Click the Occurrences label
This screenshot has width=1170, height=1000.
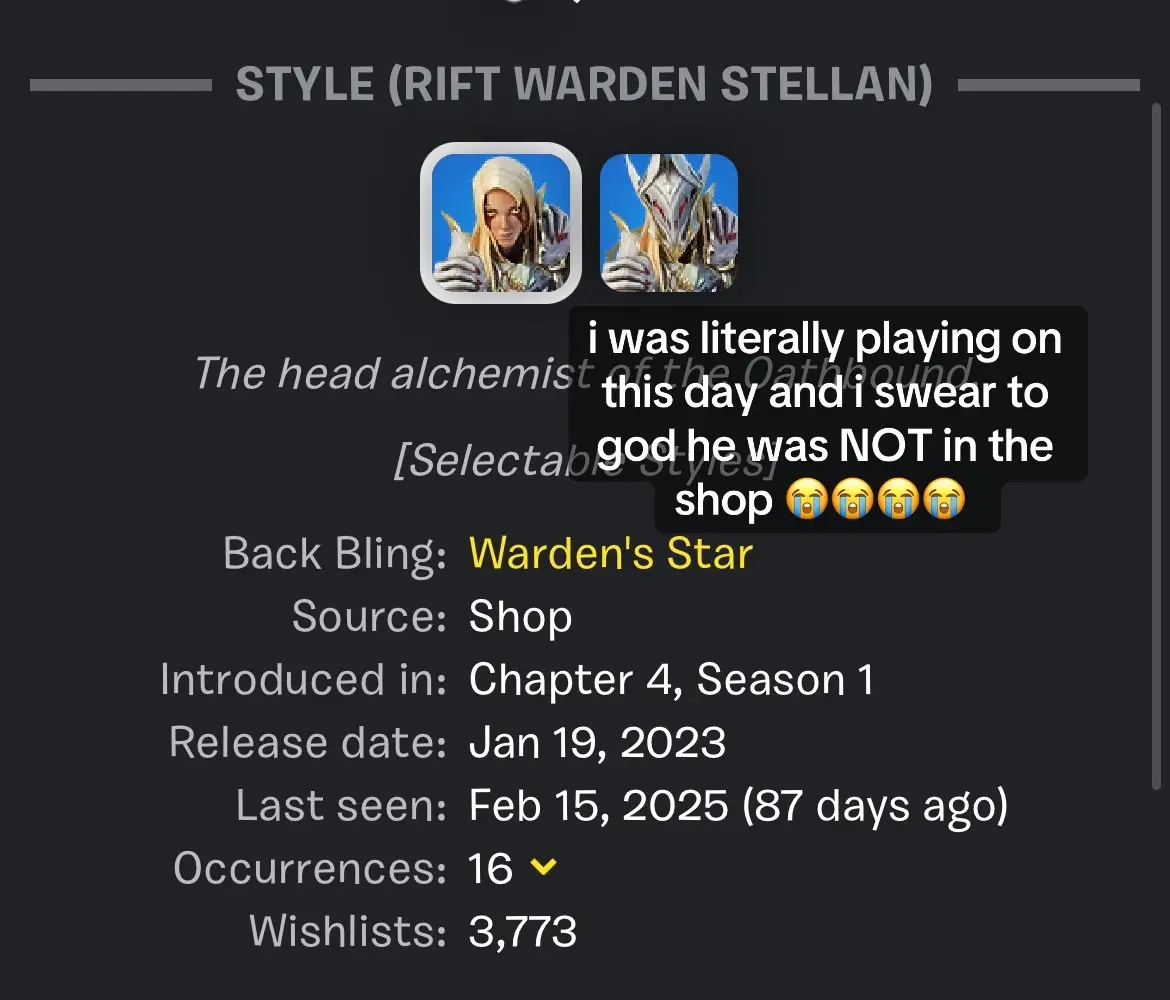tap(310, 869)
